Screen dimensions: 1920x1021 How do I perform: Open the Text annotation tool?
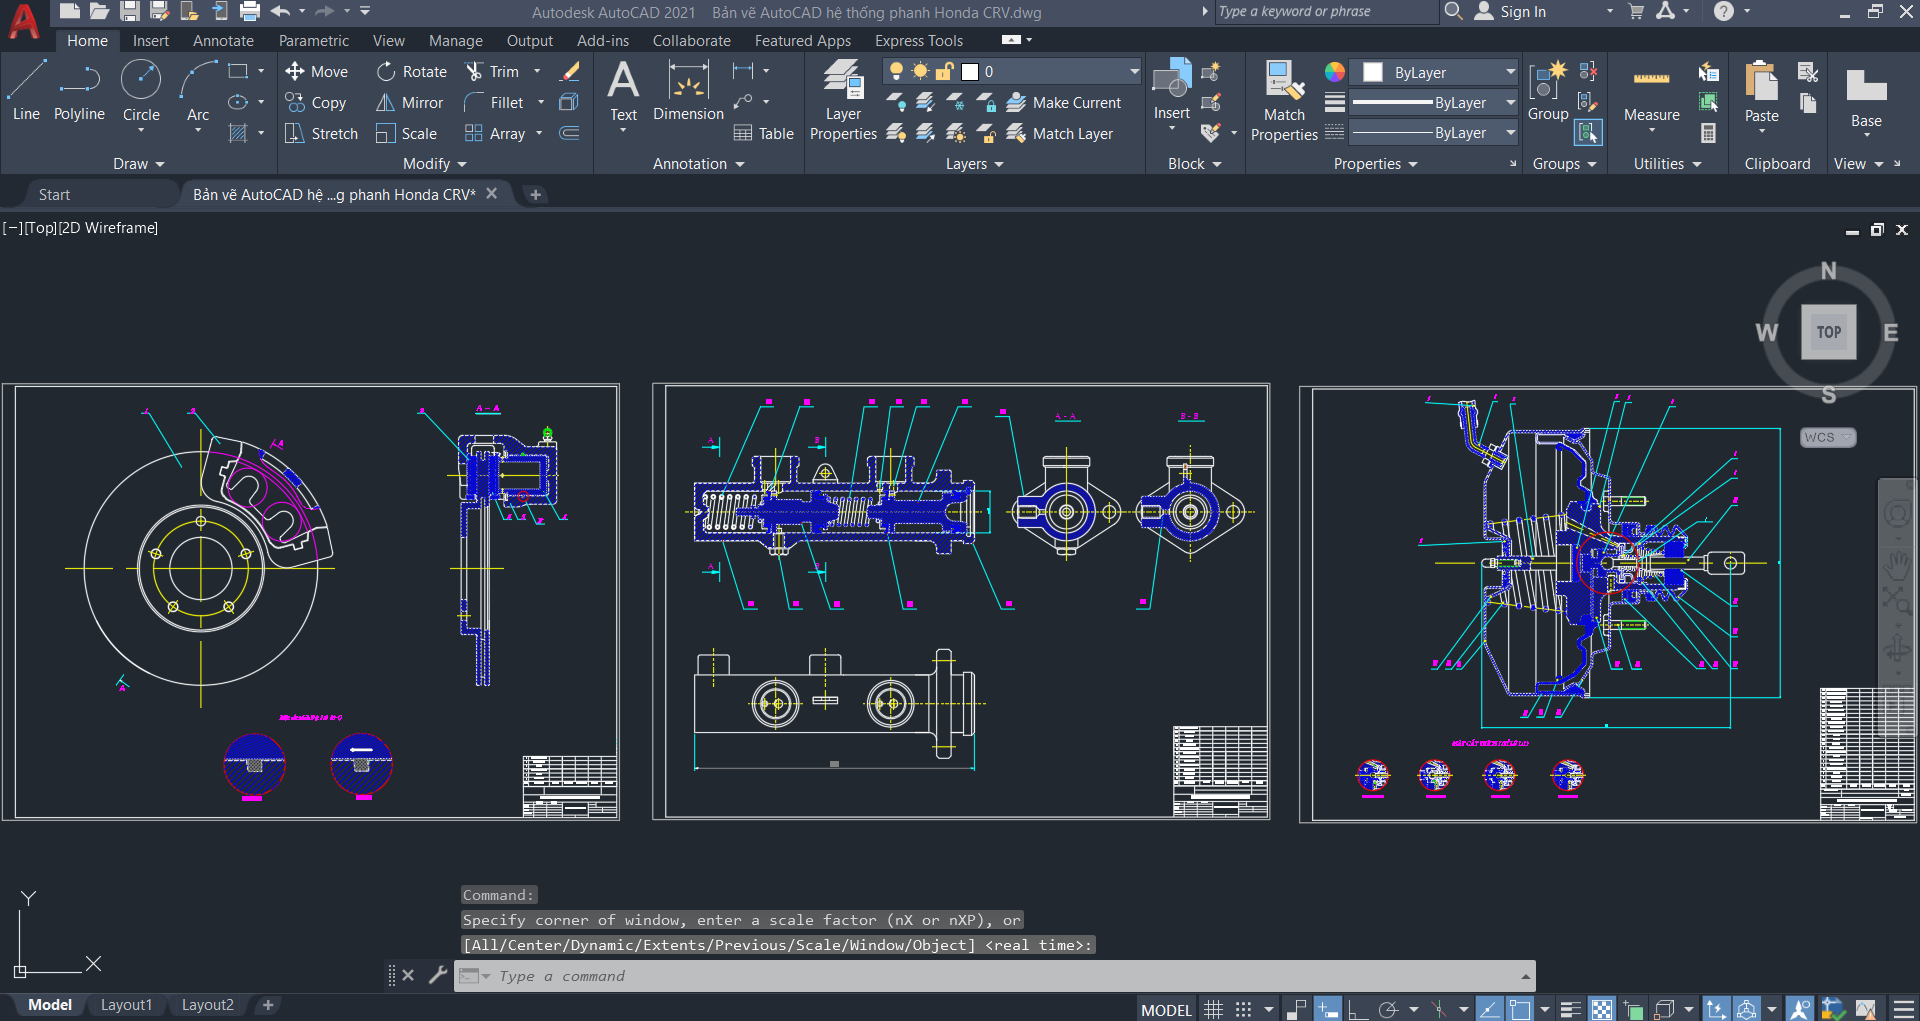tap(623, 92)
